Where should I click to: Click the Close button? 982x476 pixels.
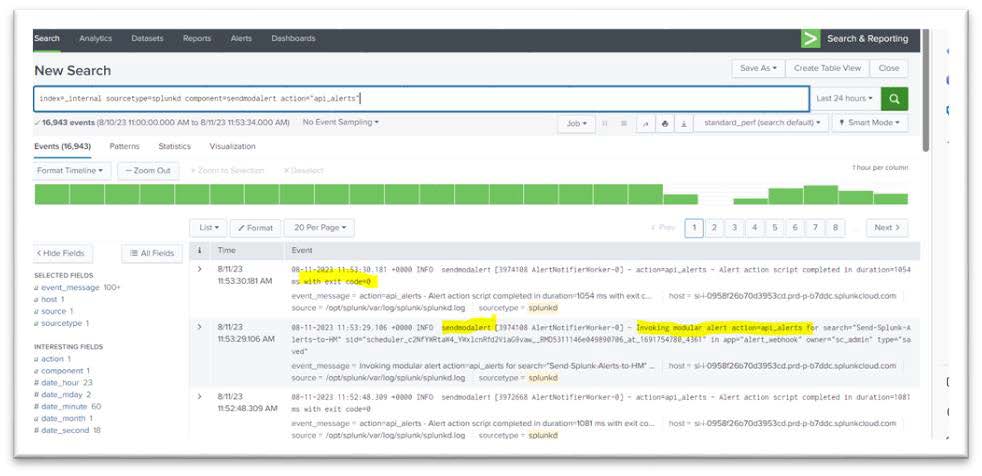(x=889, y=68)
